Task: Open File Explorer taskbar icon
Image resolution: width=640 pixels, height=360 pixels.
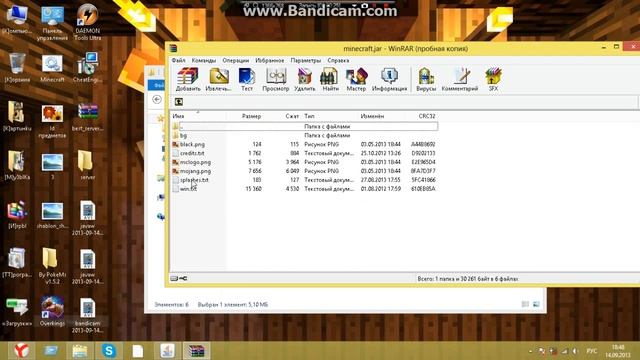Action: point(80,351)
